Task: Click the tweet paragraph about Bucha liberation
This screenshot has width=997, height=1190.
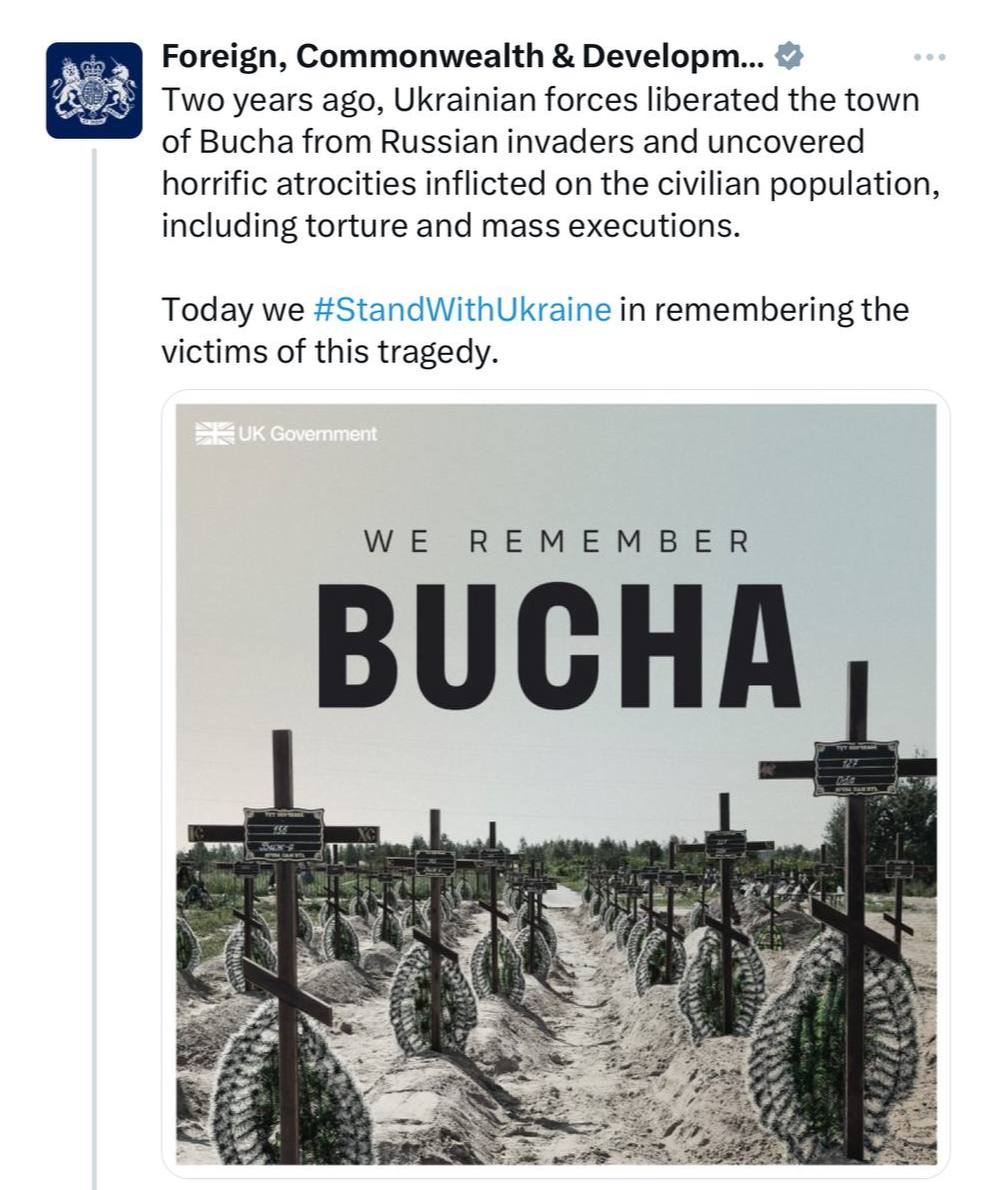Action: coord(550,163)
